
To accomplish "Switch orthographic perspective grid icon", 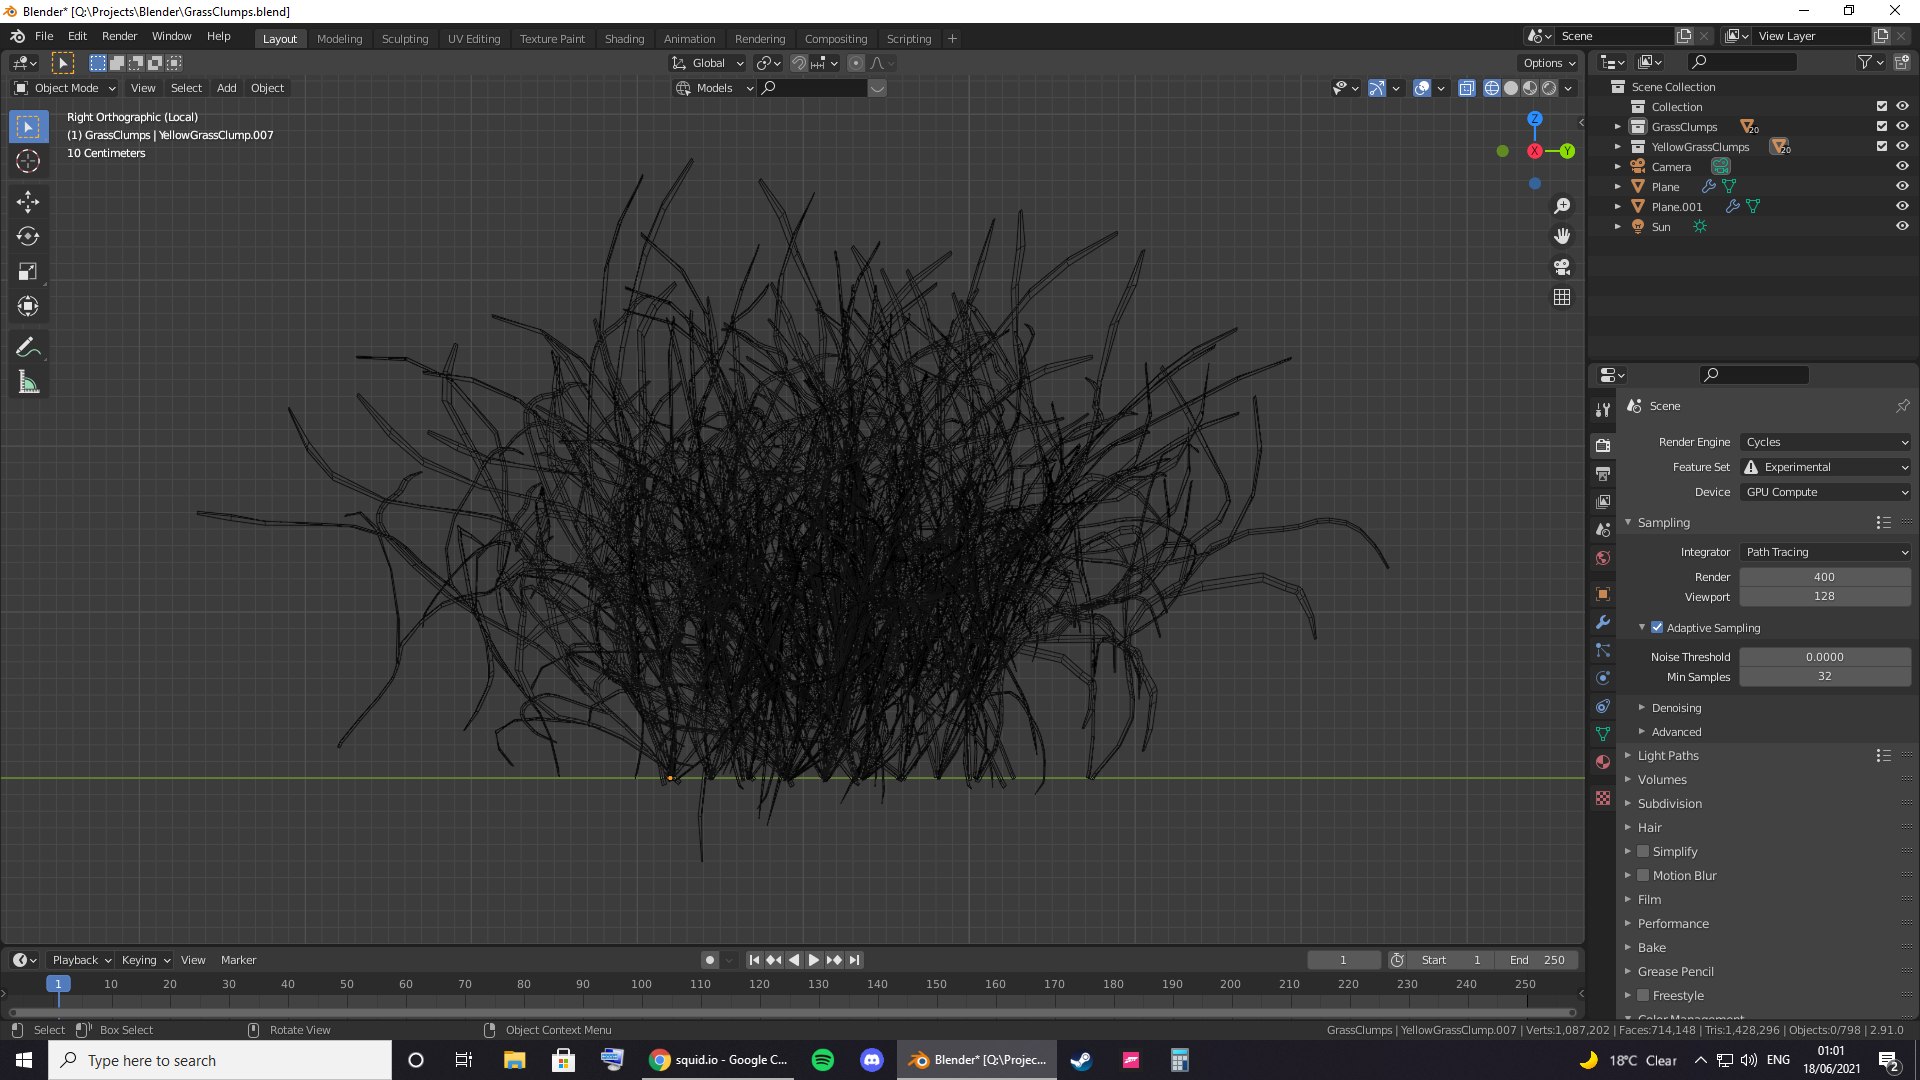I will coord(1562,298).
